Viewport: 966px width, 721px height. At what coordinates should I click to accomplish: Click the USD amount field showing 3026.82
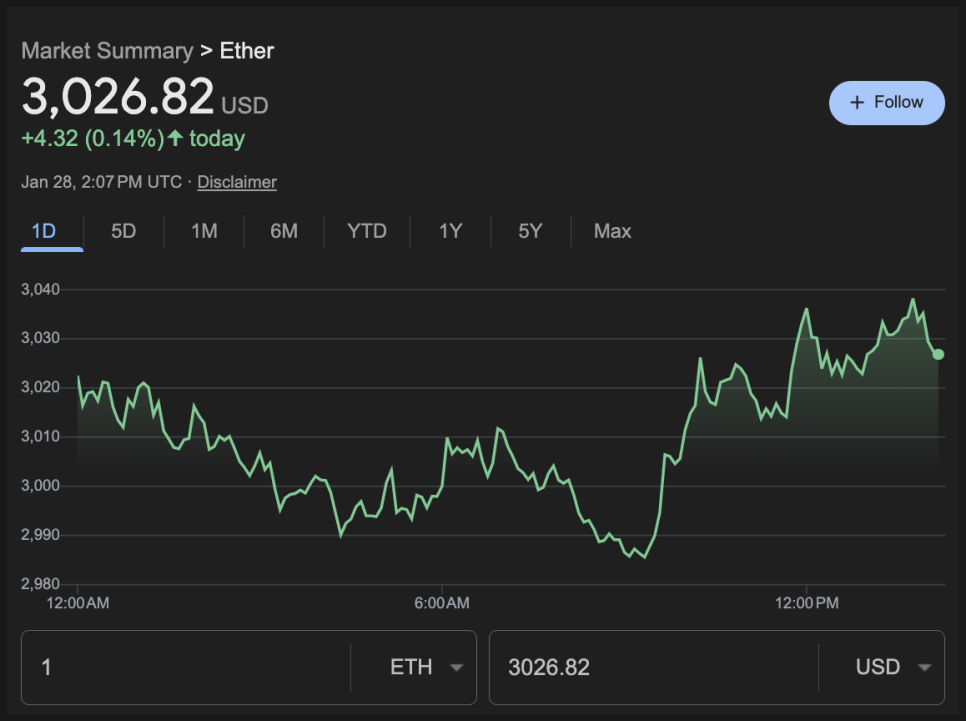click(x=650, y=667)
